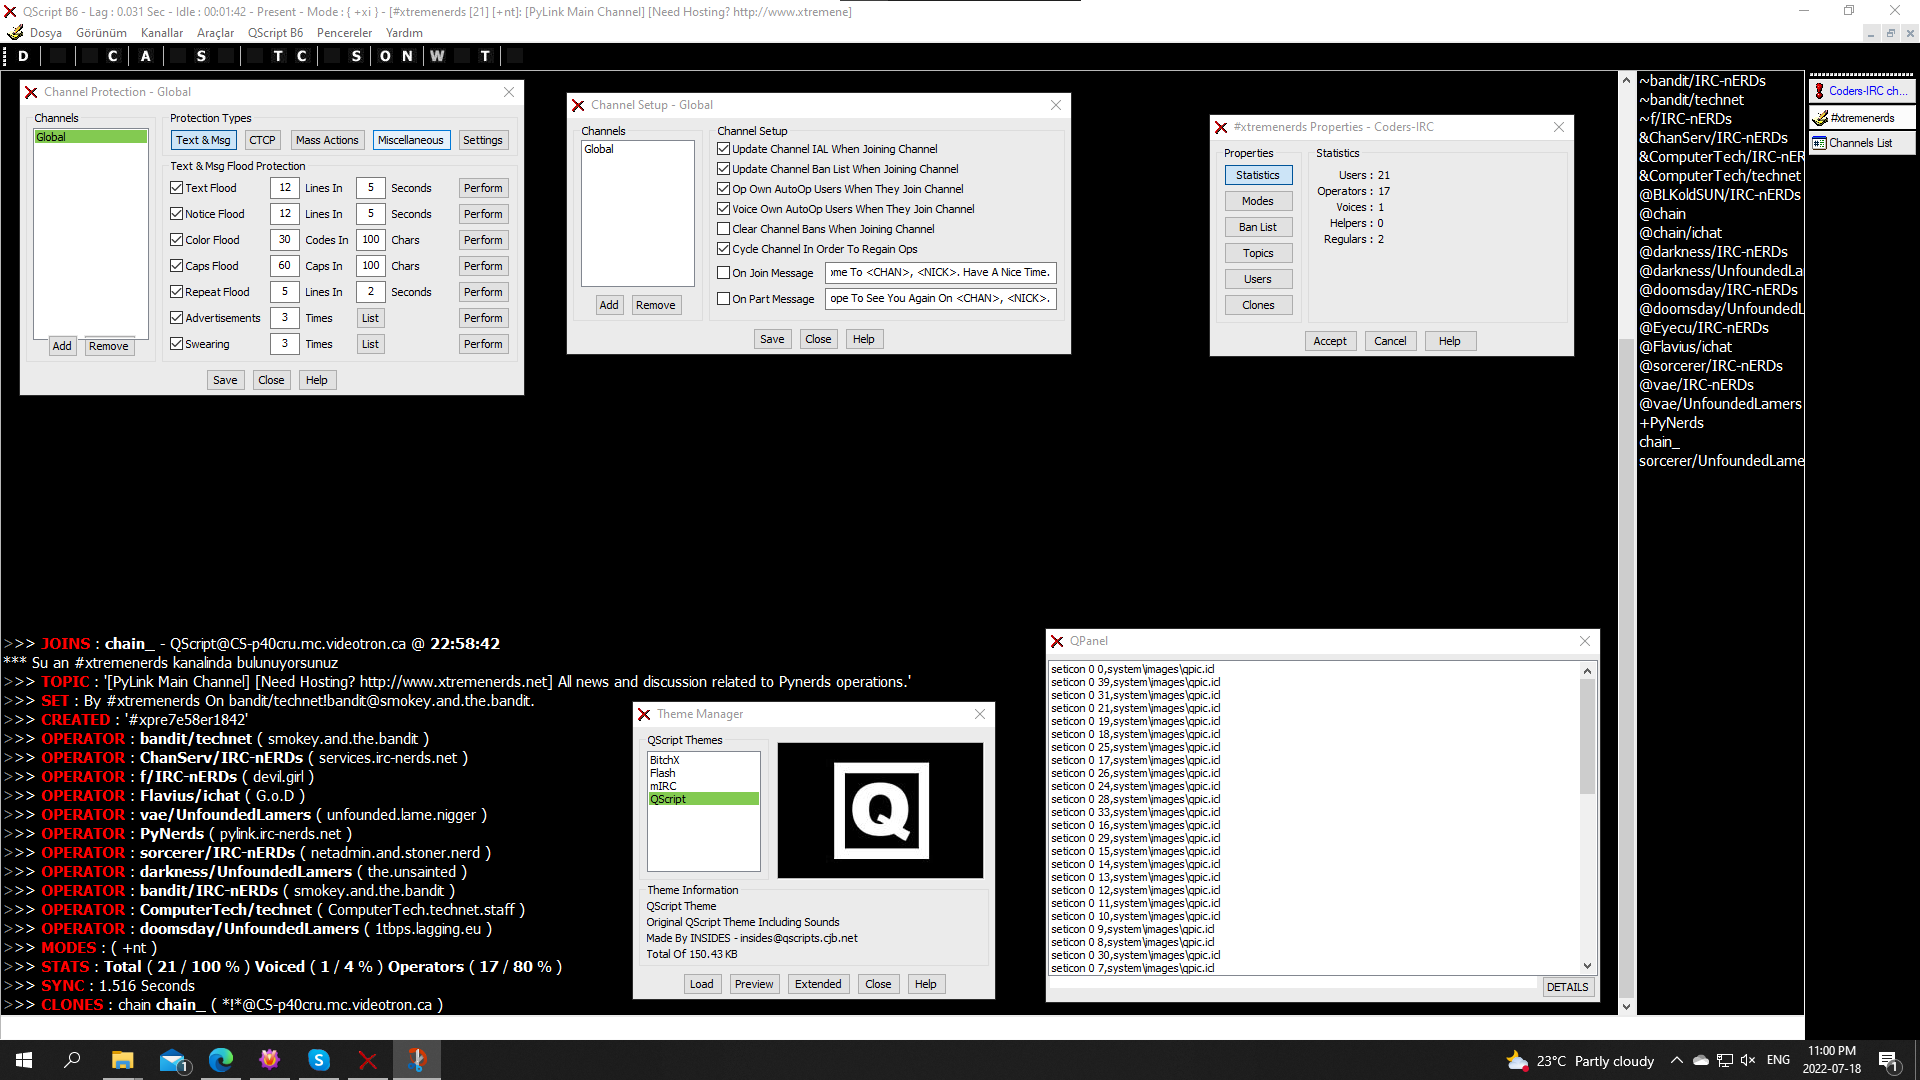Open Skype from the taskbar
1920x1080 pixels.
pyautogui.click(x=319, y=1060)
